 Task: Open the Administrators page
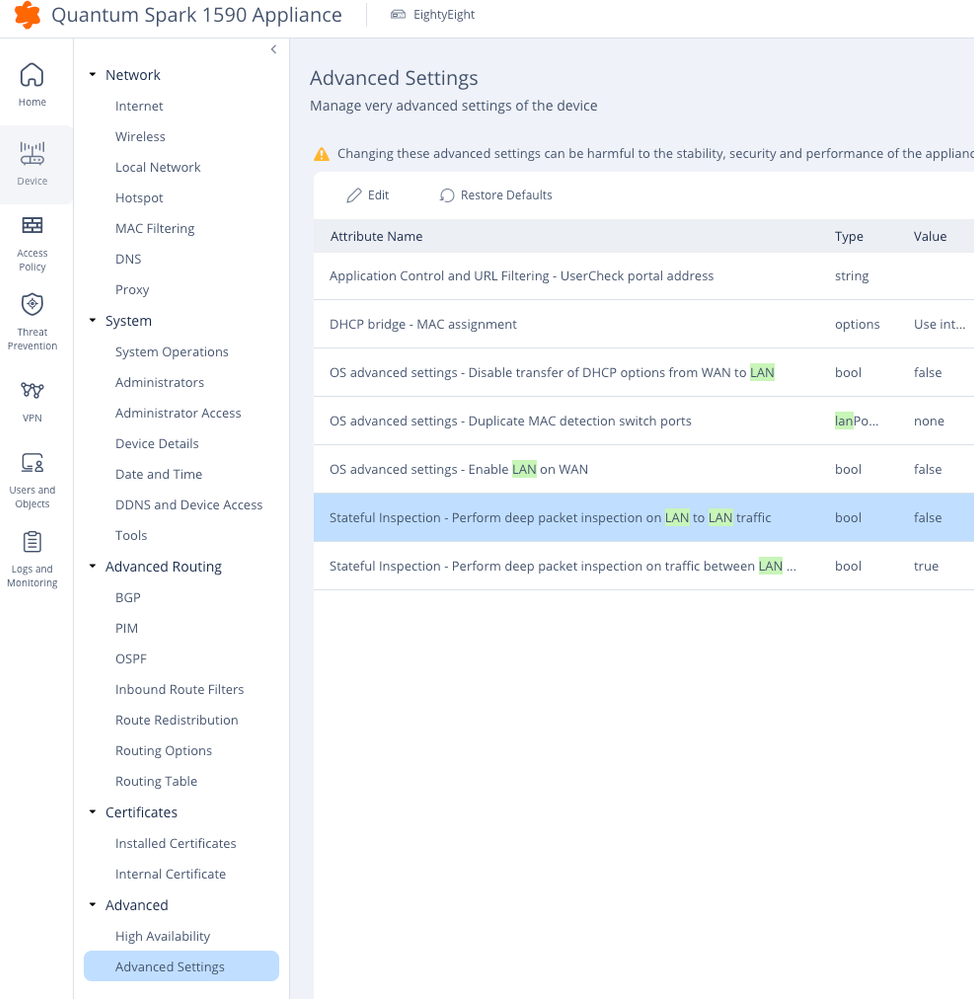(x=159, y=382)
